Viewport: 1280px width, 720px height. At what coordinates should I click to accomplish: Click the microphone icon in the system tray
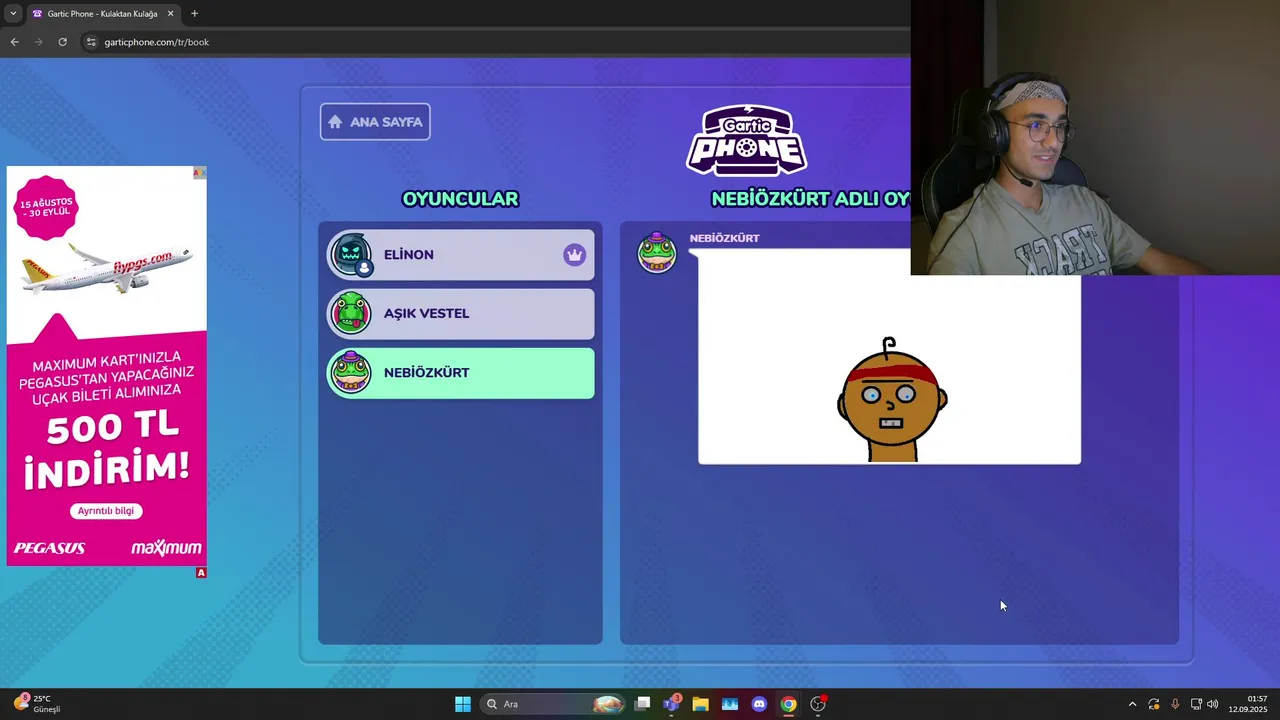[1175, 704]
